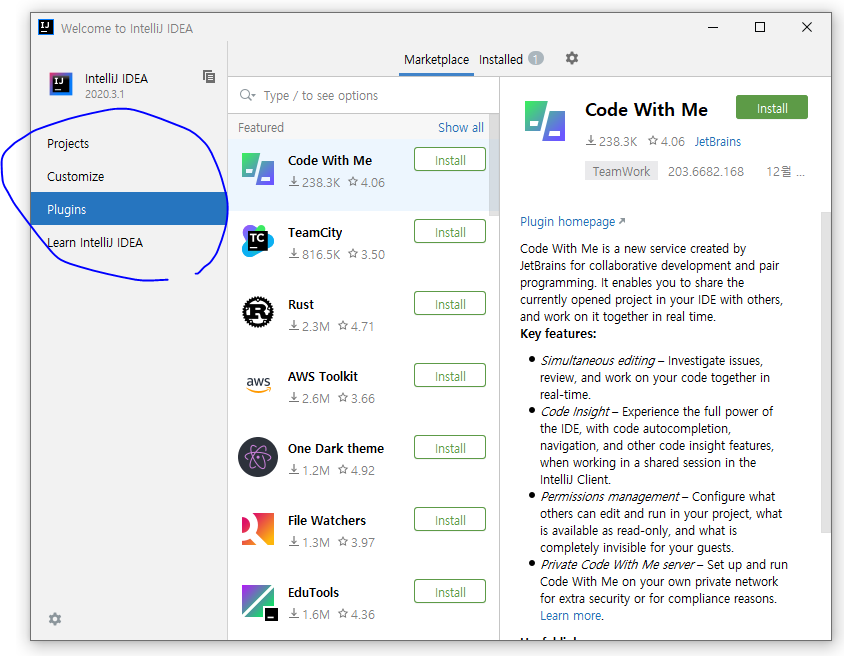Open the plugin settings gear next to Installed
Screen dimensions: 844x656
point(572,58)
